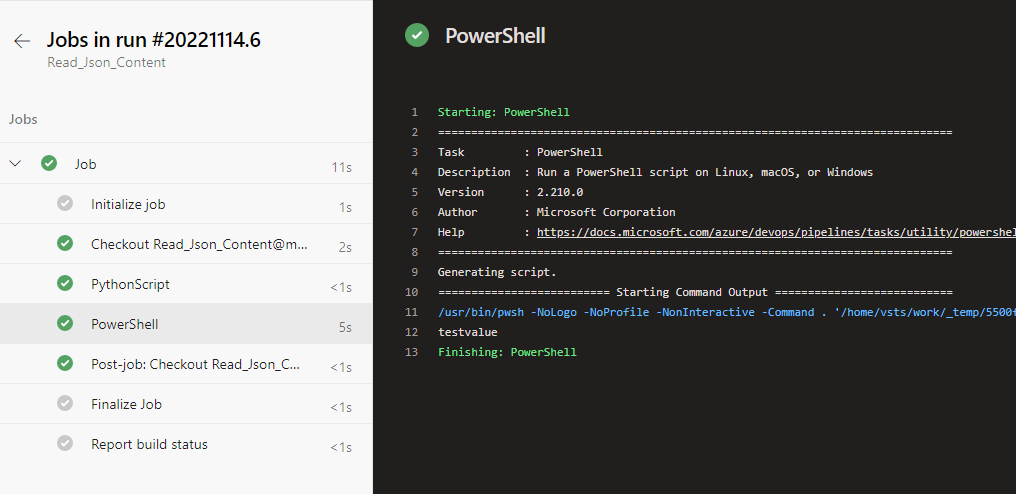Open the Post-job: Checkout step log
Viewport: 1016px width, 494px height.
click(x=186, y=364)
